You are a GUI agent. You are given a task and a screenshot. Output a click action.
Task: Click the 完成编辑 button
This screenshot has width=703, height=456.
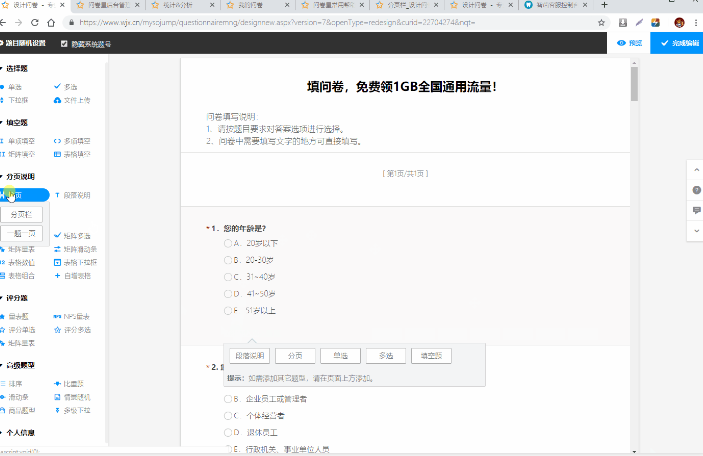679,43
